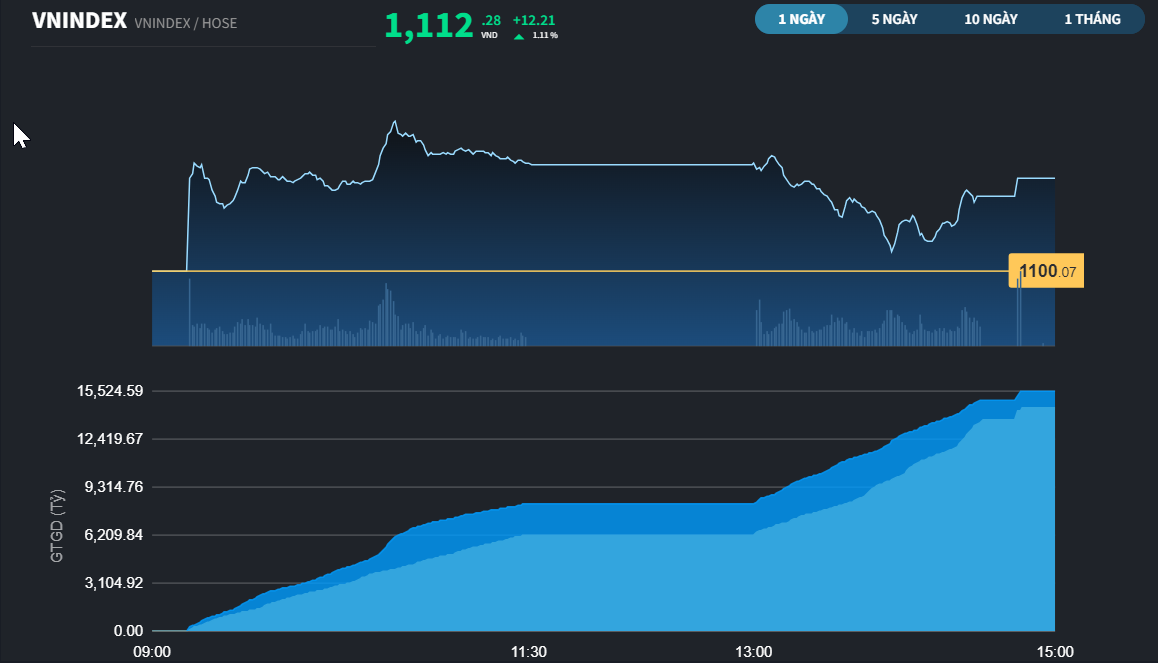Click the 15,524.59 axis label
This screenshot has height=663, width=1158.
pyautogui.click(x=110, y=391)
